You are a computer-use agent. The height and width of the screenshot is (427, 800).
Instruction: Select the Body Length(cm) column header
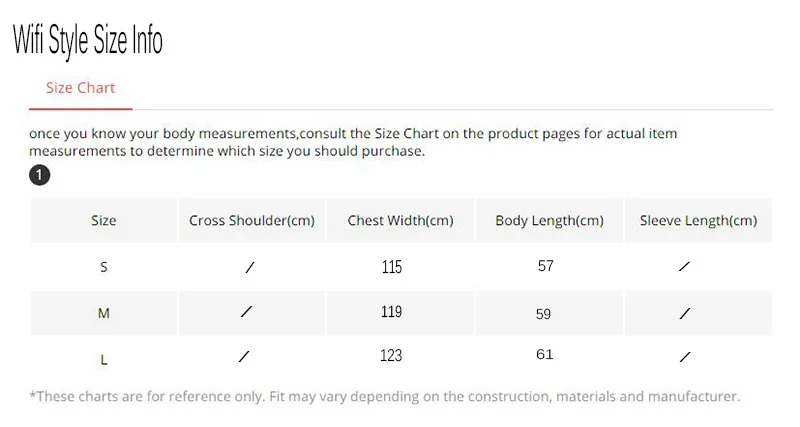click(x=549, y=221)
